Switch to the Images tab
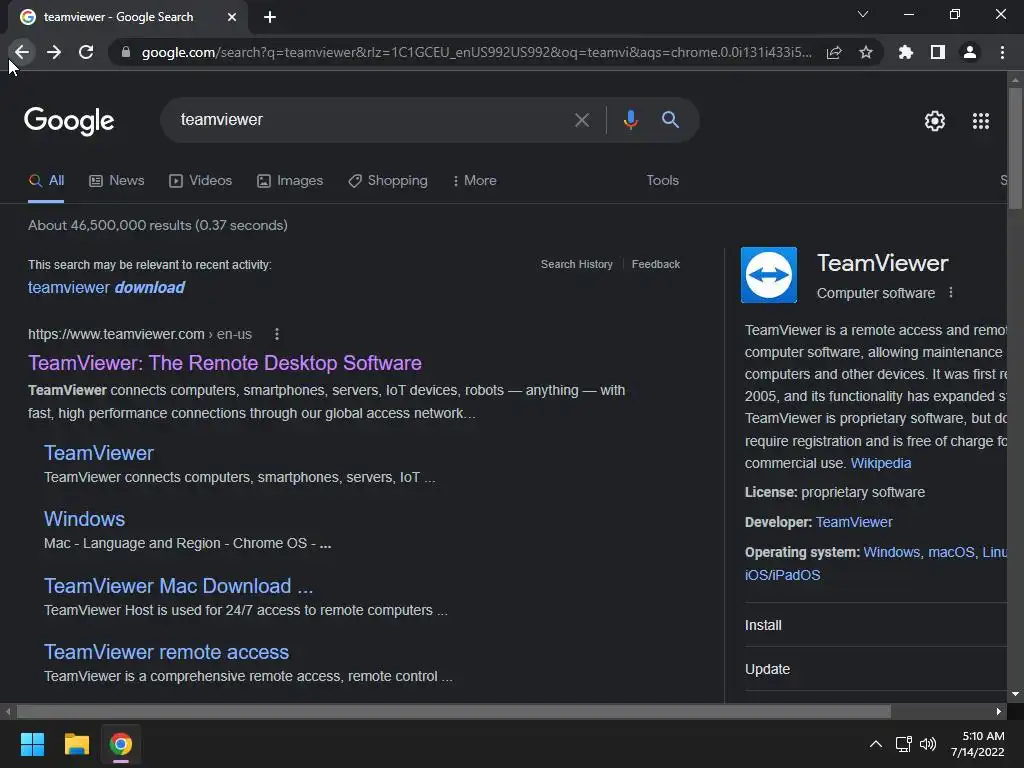 (290, 181)
